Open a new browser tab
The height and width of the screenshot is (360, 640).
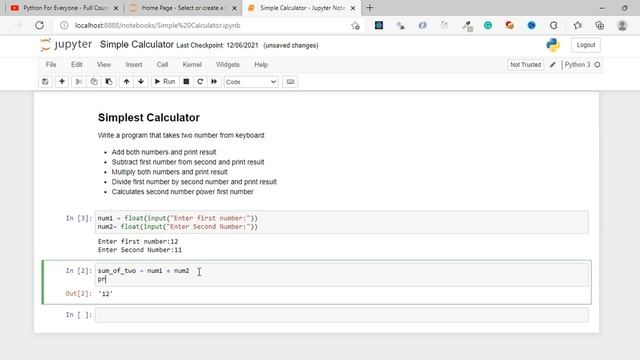(x=370, y=8)
